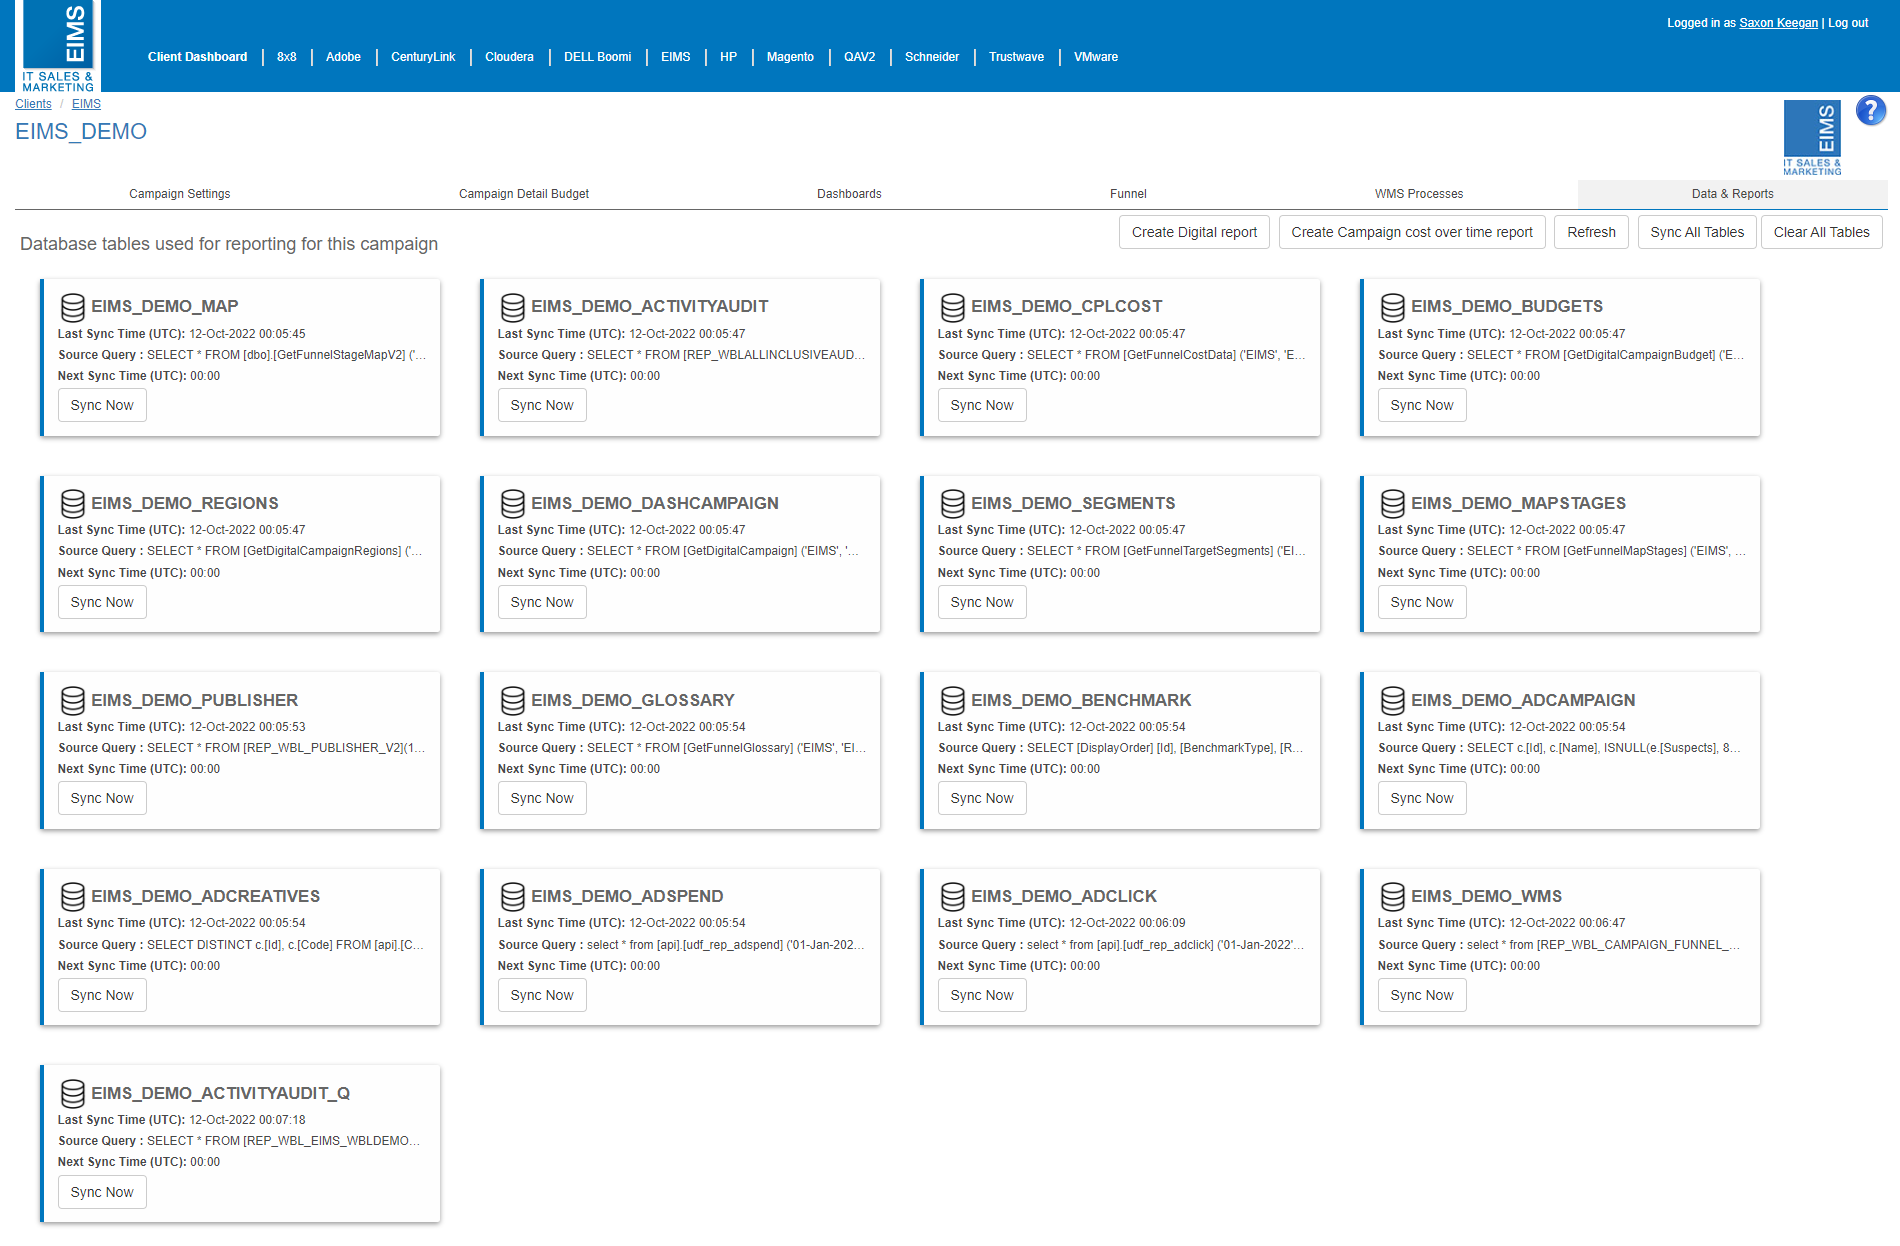
Task: Click the blue help question mark icon
Action: coord(1870,110)
